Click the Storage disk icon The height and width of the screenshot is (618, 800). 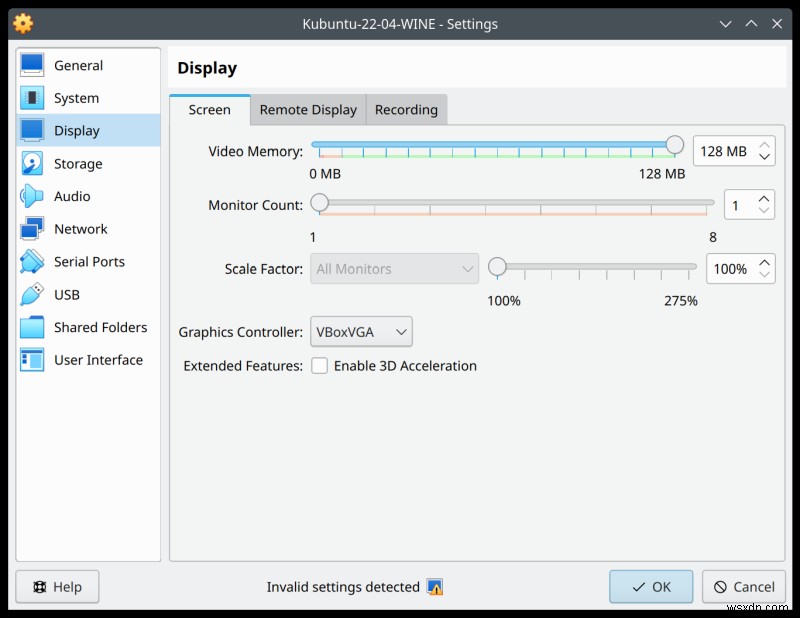click(x=32, y=163)
